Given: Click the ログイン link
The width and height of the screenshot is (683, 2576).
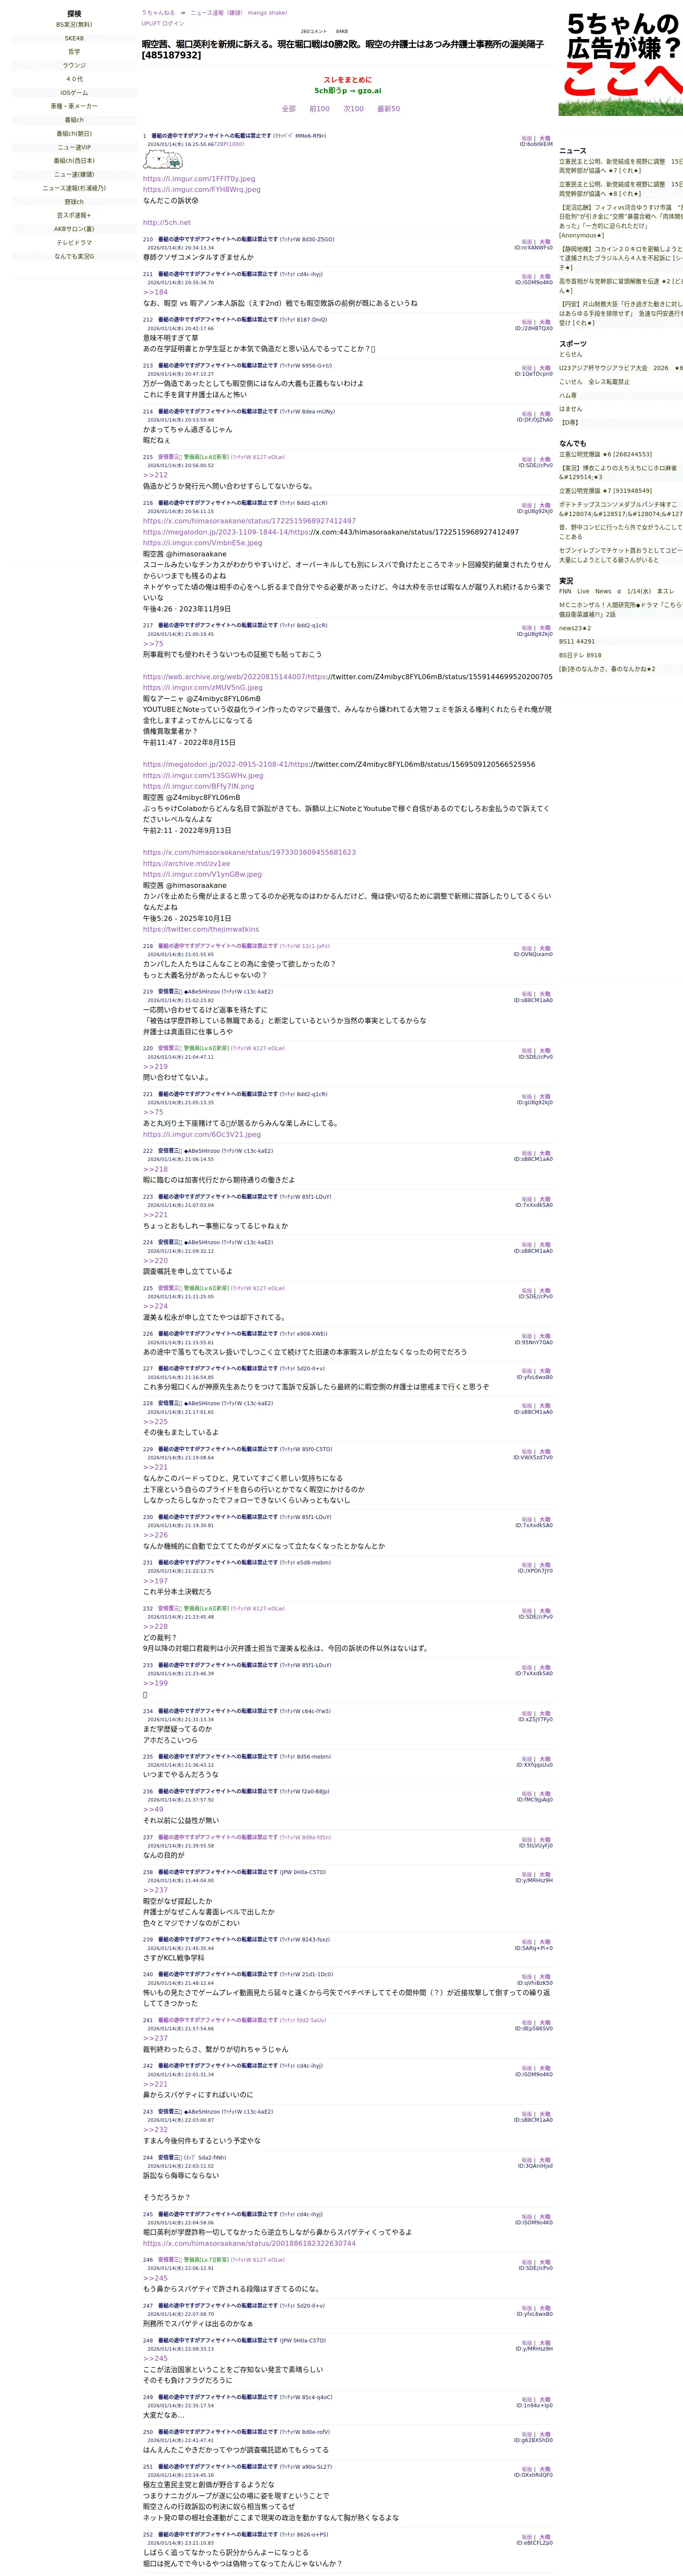Looking at the screenshot, I should (x=173, y=23).
